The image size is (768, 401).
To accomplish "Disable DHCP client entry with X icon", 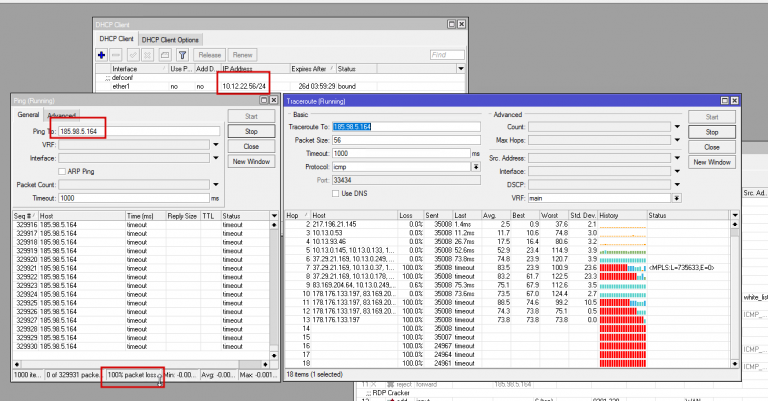I will [147, 55].
